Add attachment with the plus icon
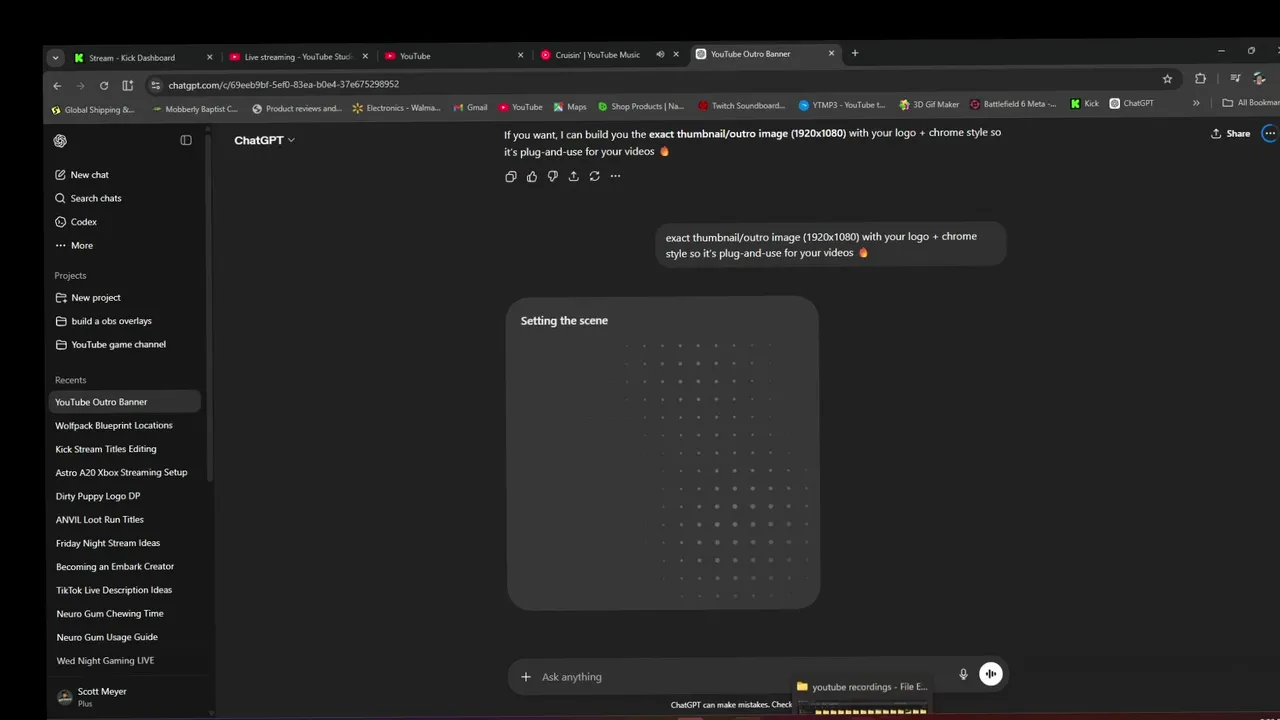 pyautogui.click(x=526, y=677)
